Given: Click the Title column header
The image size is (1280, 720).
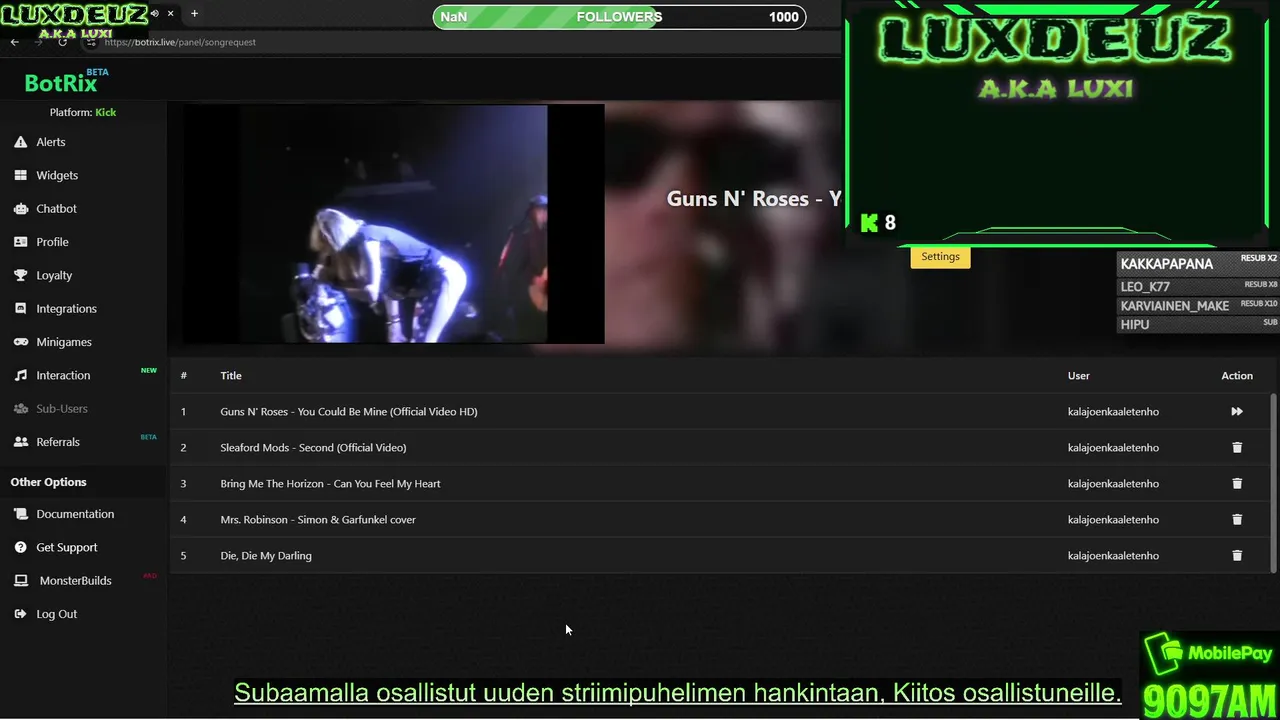Looking at the screenshot, I should point(231,375).
